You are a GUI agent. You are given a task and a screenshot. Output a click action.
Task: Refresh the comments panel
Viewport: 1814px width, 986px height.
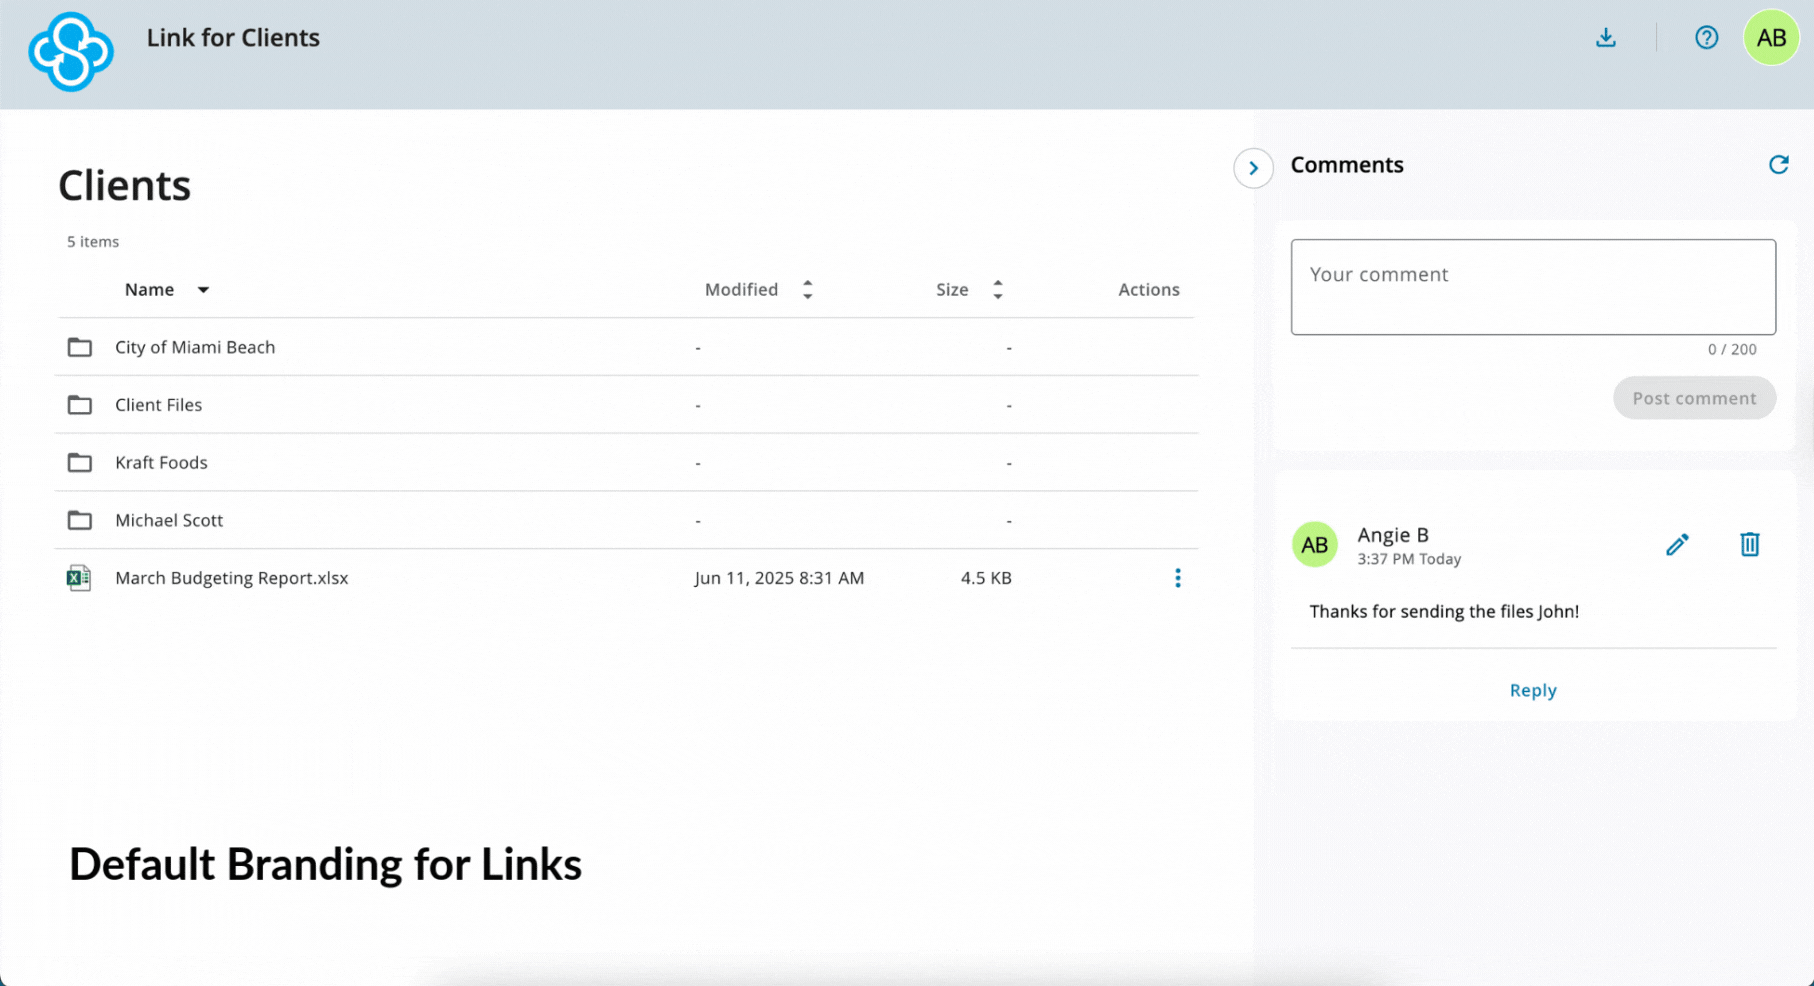pos(1778,165)
